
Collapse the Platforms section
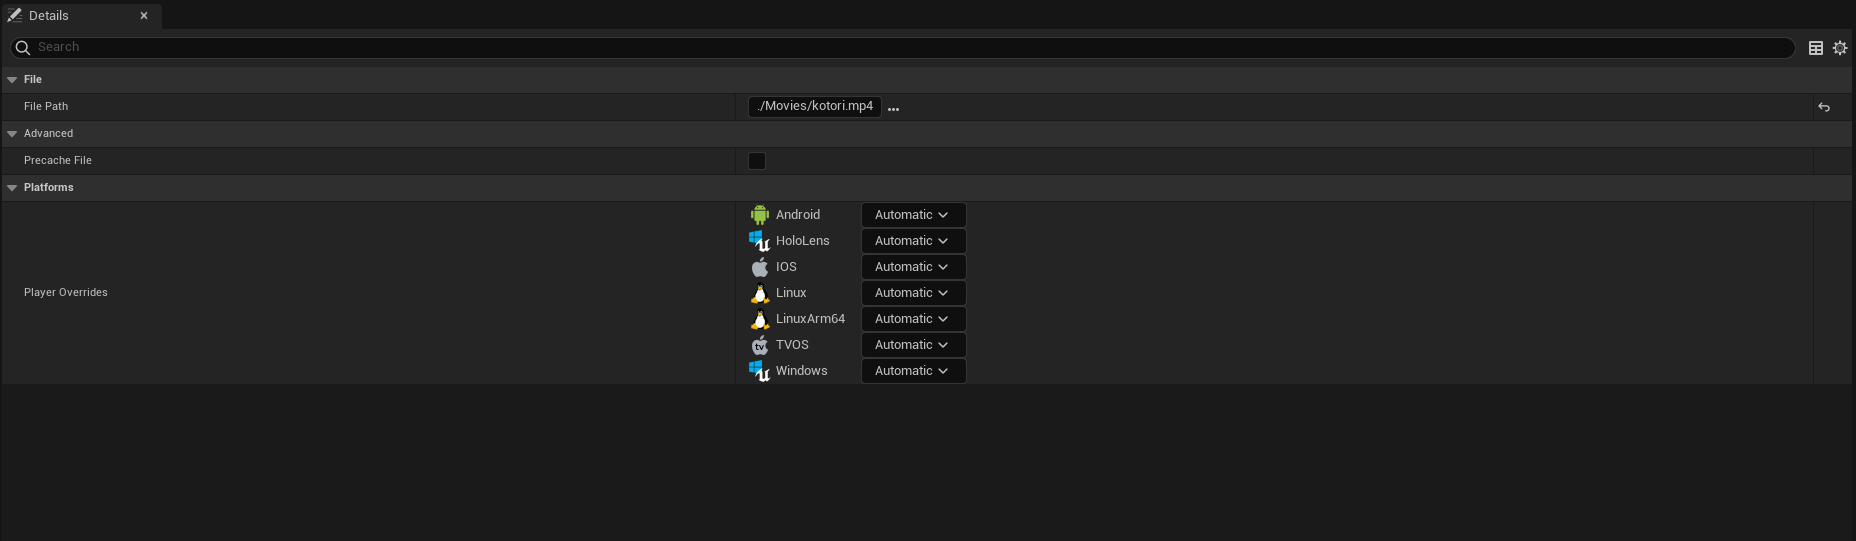[12, 188]
